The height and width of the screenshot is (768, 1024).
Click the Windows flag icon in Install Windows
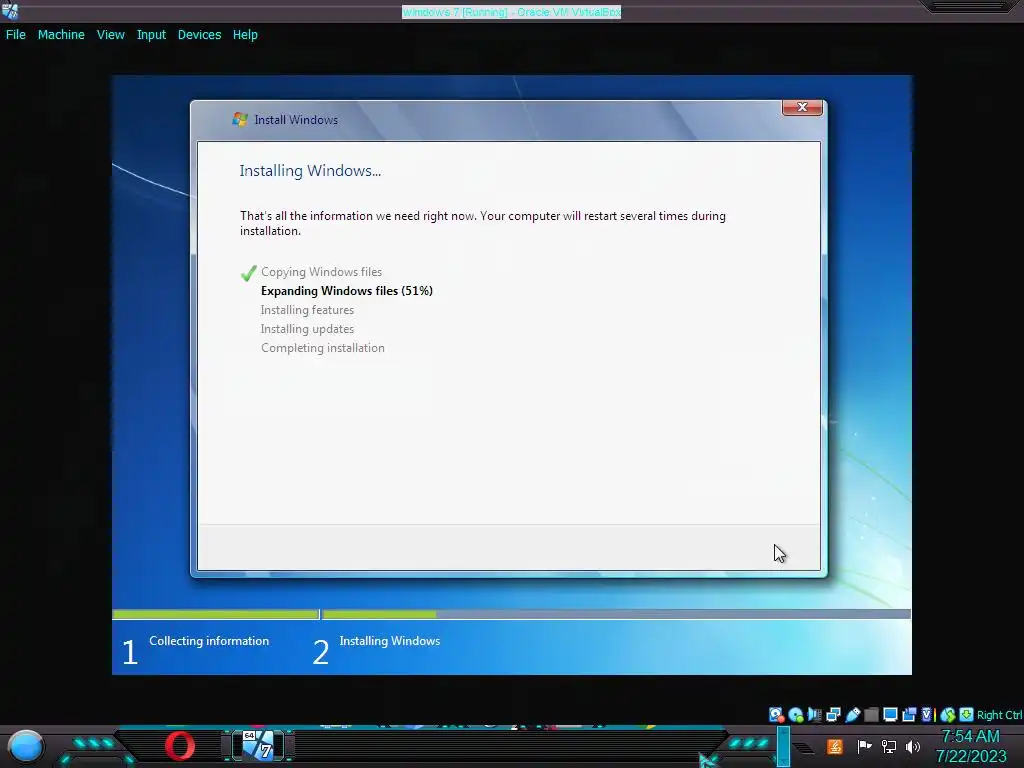240,120
